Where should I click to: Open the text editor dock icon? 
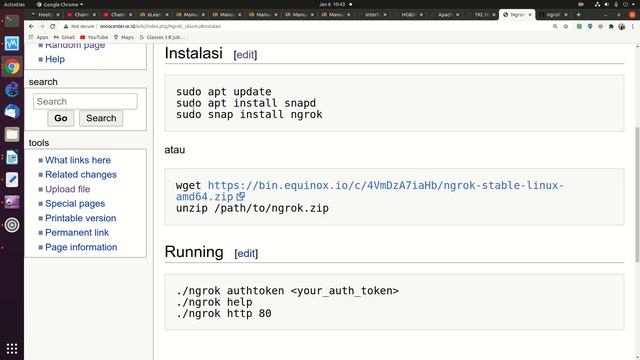[x=12, y=180]
